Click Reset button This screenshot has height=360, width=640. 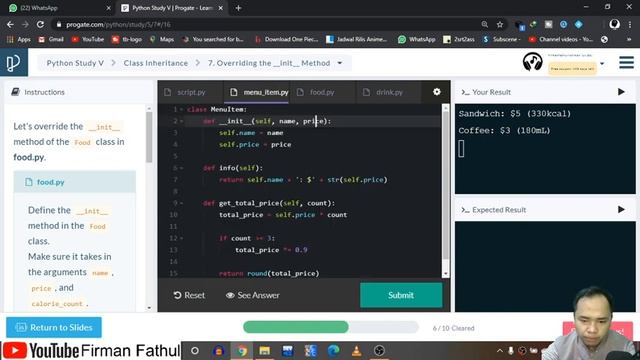189,295
